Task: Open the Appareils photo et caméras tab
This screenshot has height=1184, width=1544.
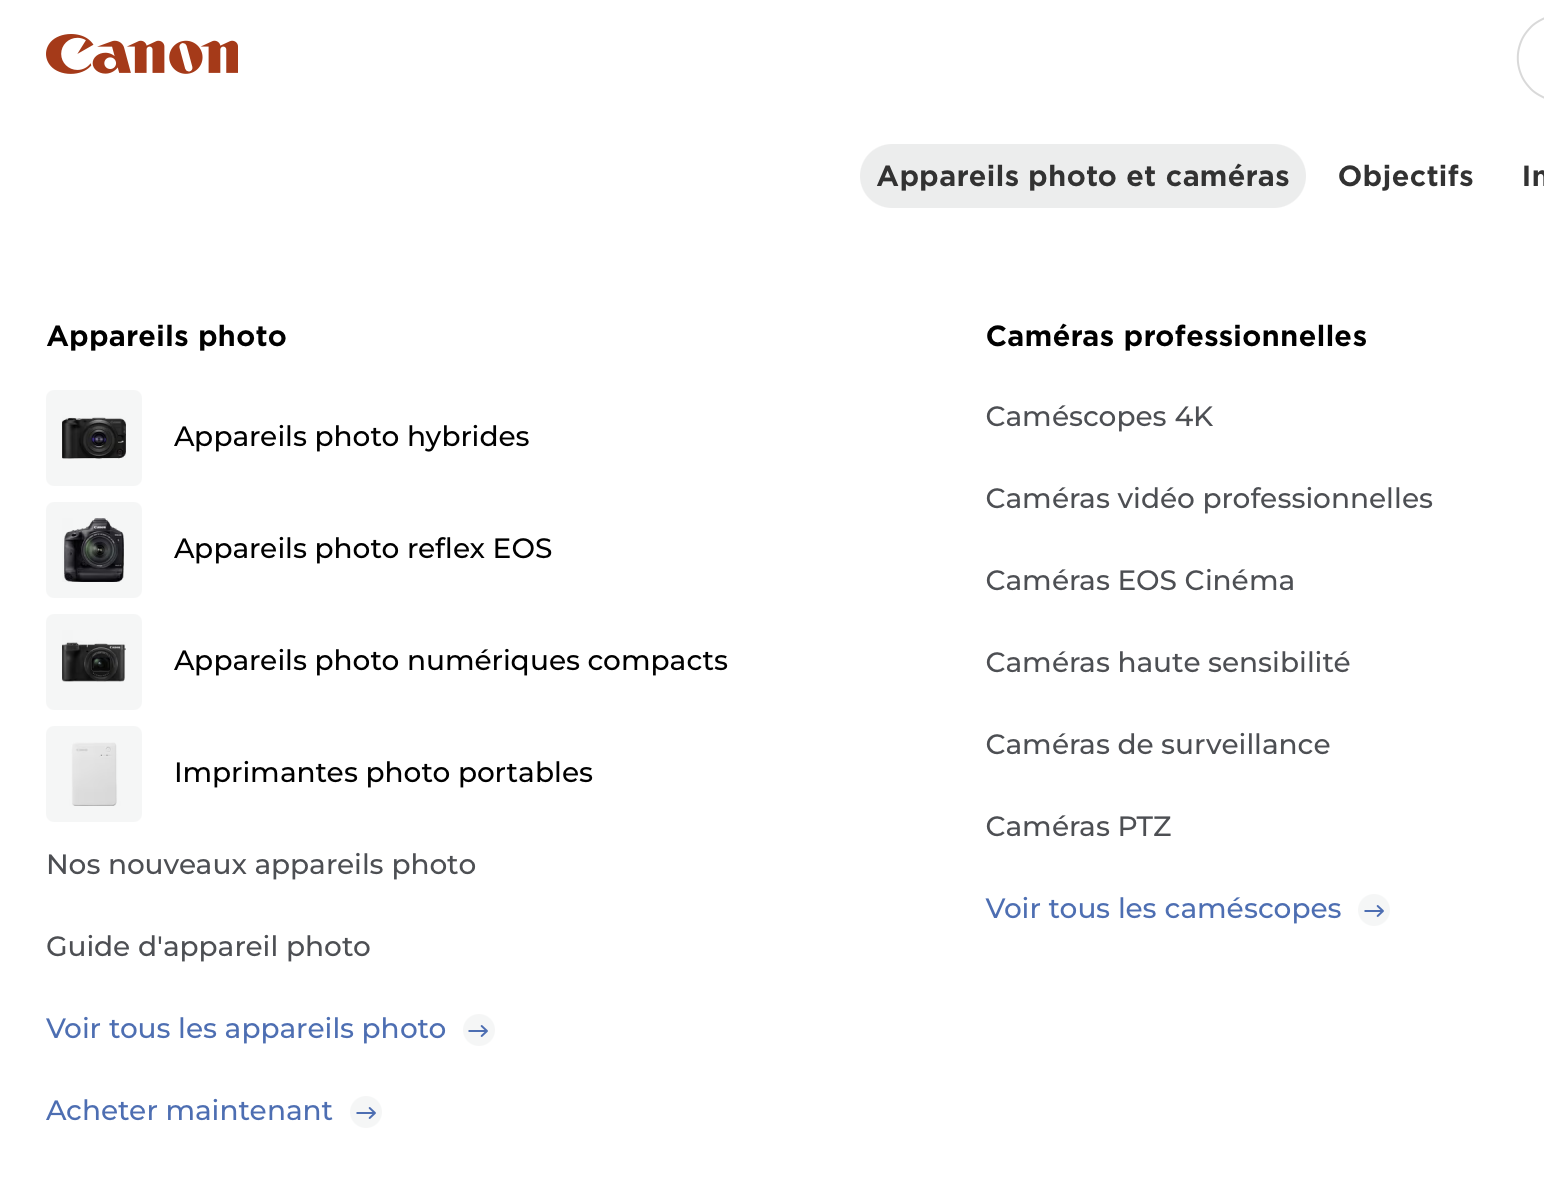Action: [1082, 176]
